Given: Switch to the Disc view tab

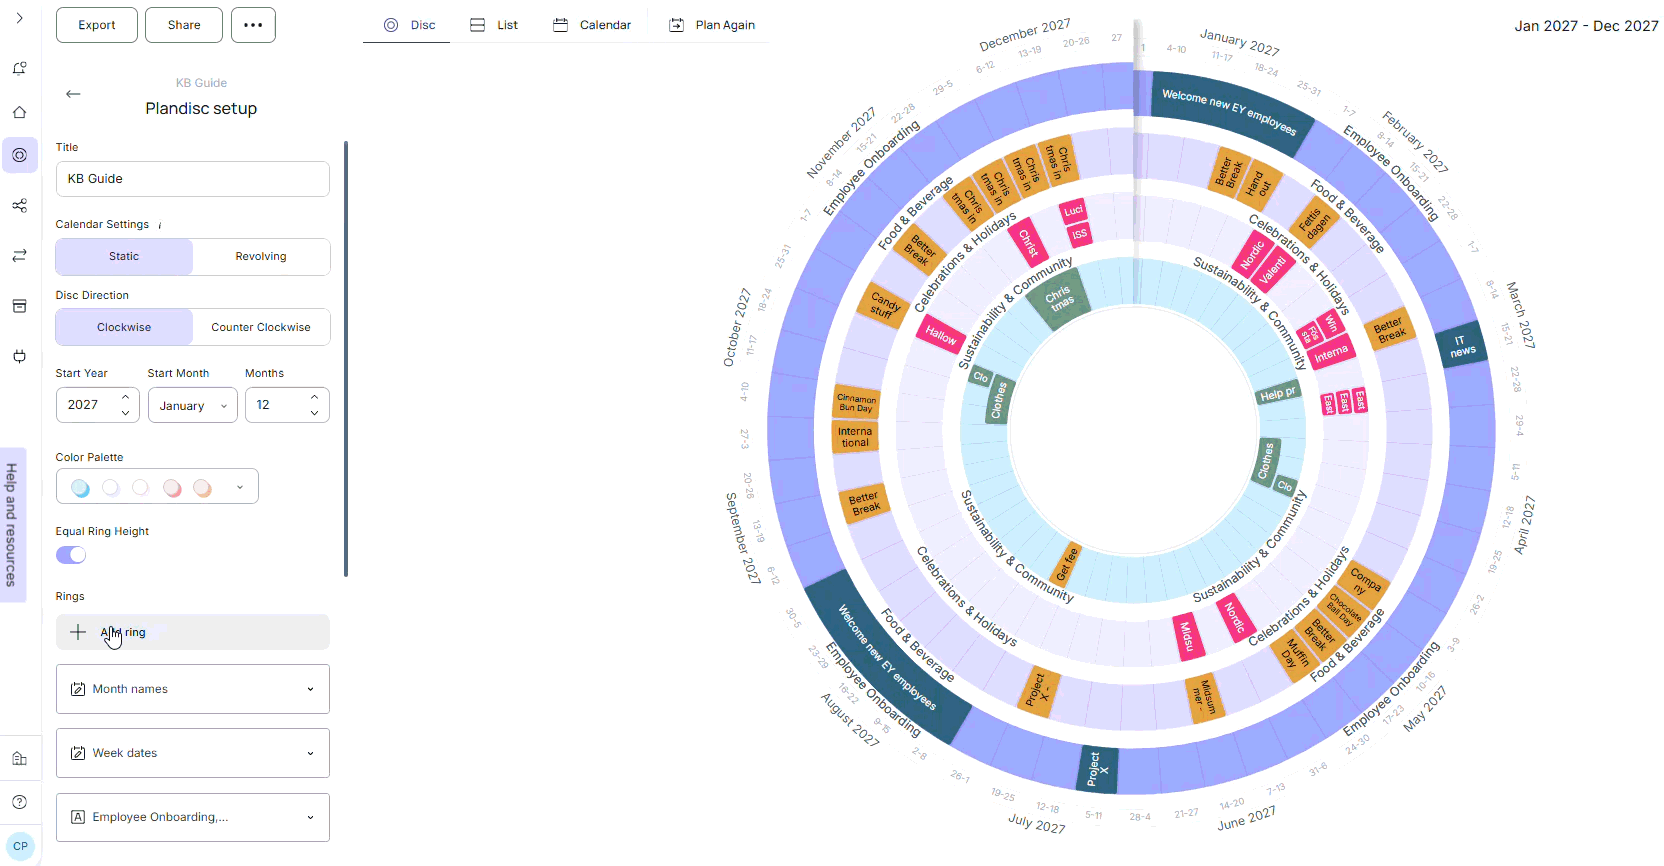Looking at the screenshot, I should click(x=410, y=25).
